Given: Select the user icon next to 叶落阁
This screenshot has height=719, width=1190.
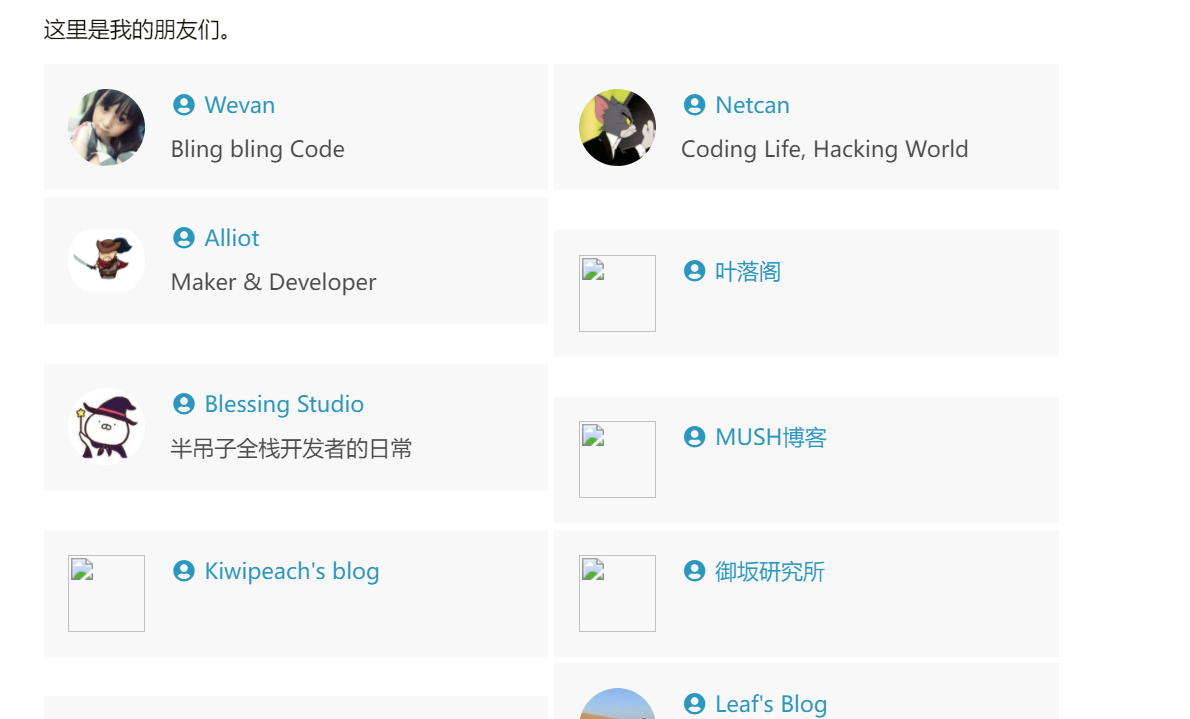Looking at the screenshot, I should pos(694,271).
